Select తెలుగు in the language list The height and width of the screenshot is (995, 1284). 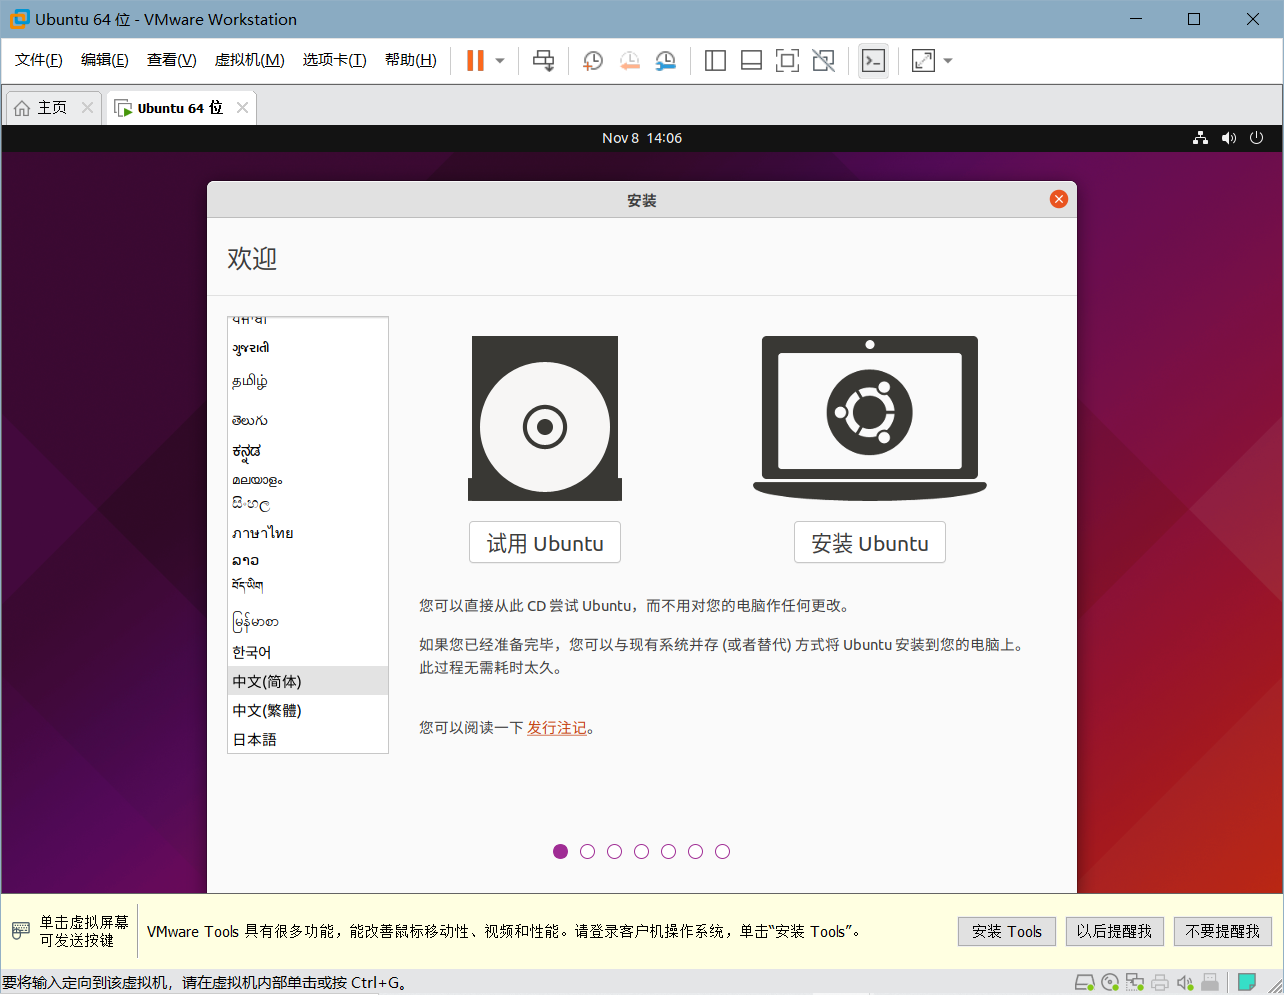point(308,420)
